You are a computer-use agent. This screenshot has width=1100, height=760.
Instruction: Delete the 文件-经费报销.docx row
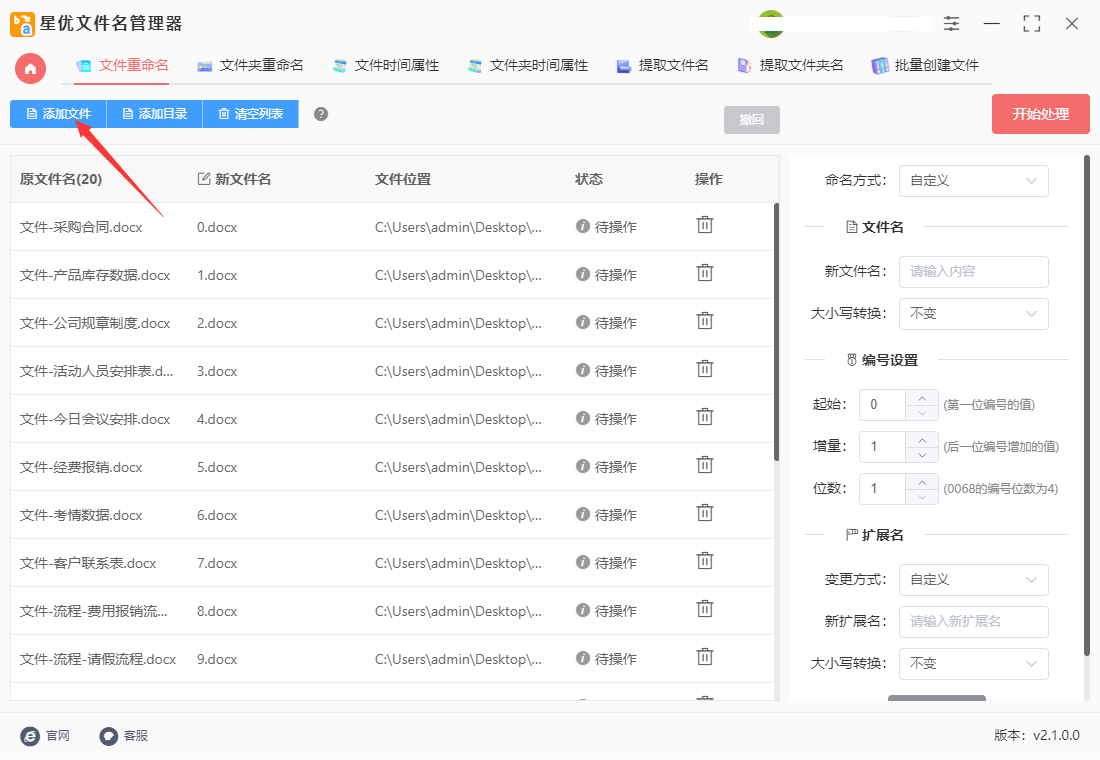coord(704,465)
